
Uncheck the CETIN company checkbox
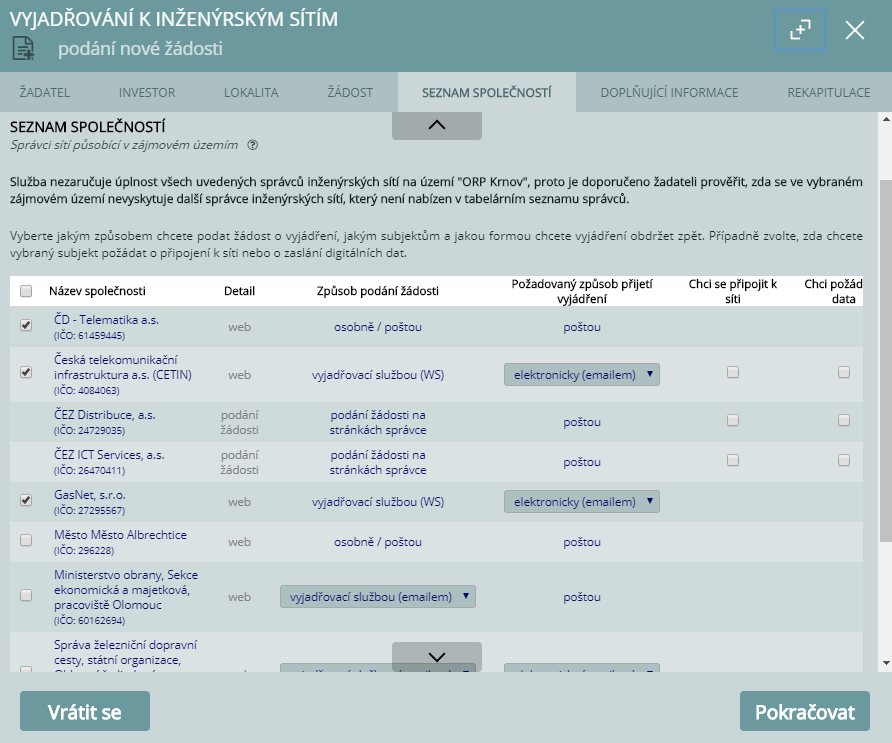(26, 373)
